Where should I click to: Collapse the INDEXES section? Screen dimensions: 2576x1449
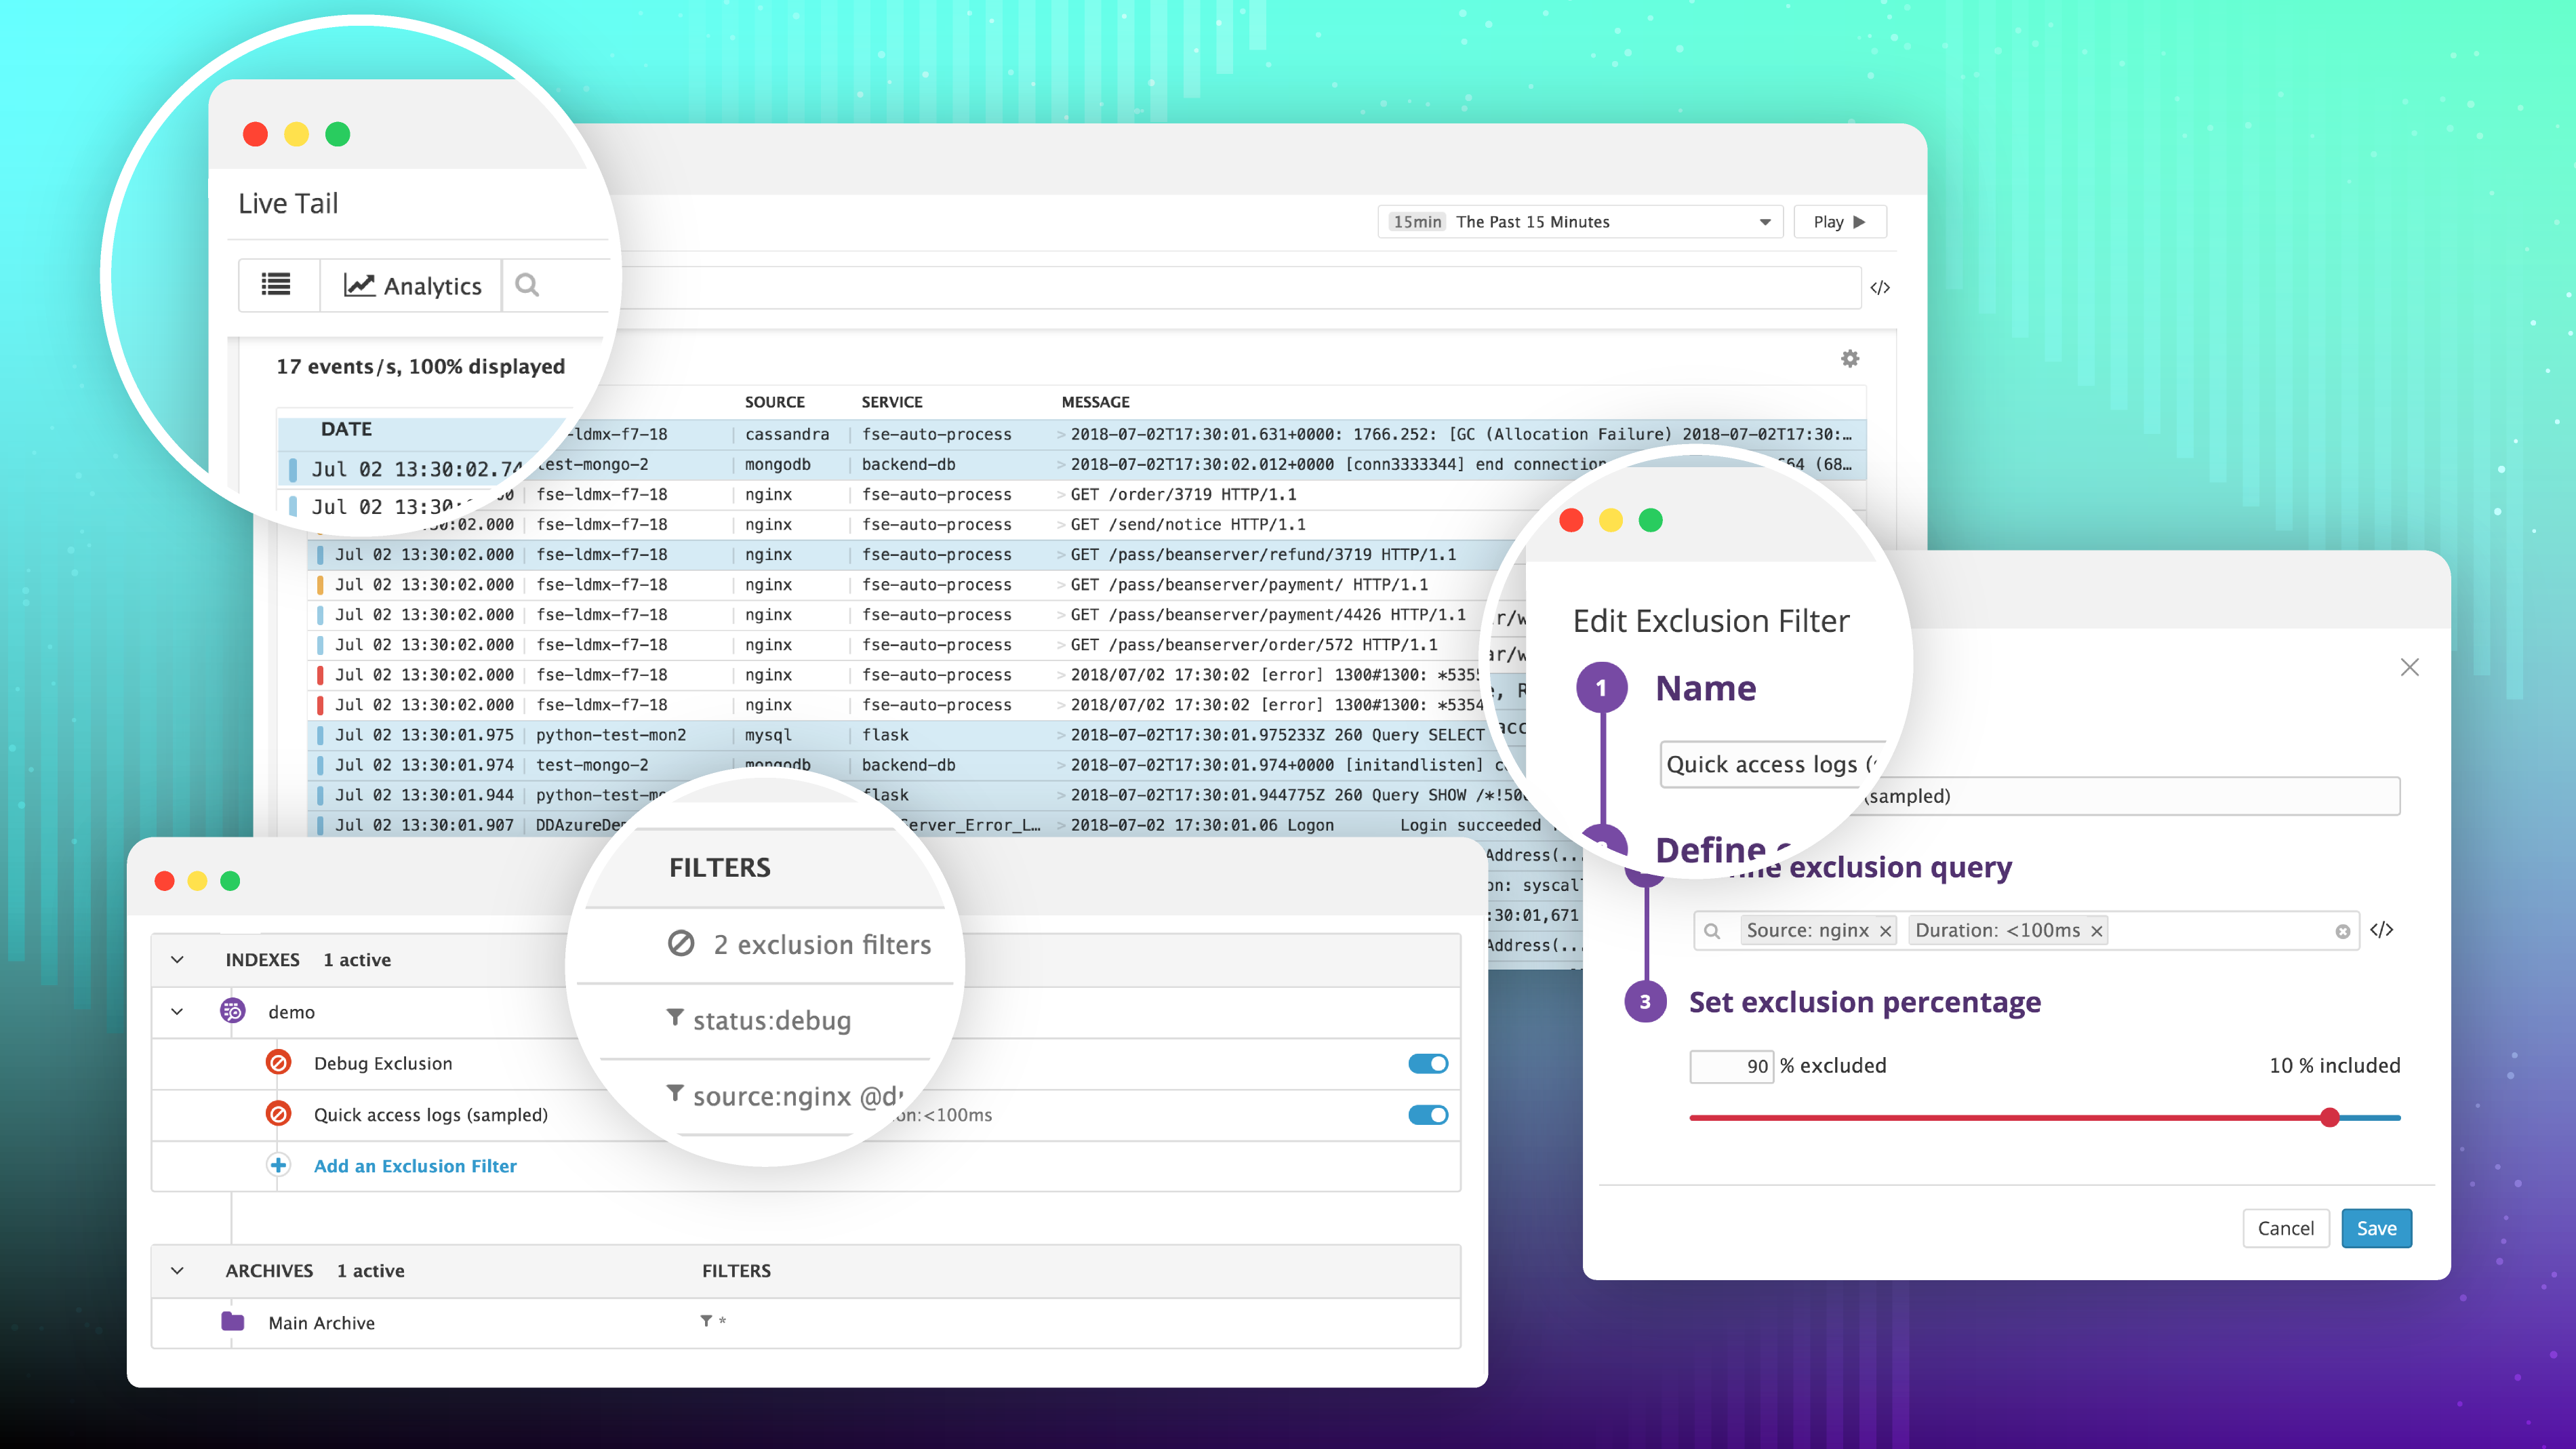tap(177, 959)
